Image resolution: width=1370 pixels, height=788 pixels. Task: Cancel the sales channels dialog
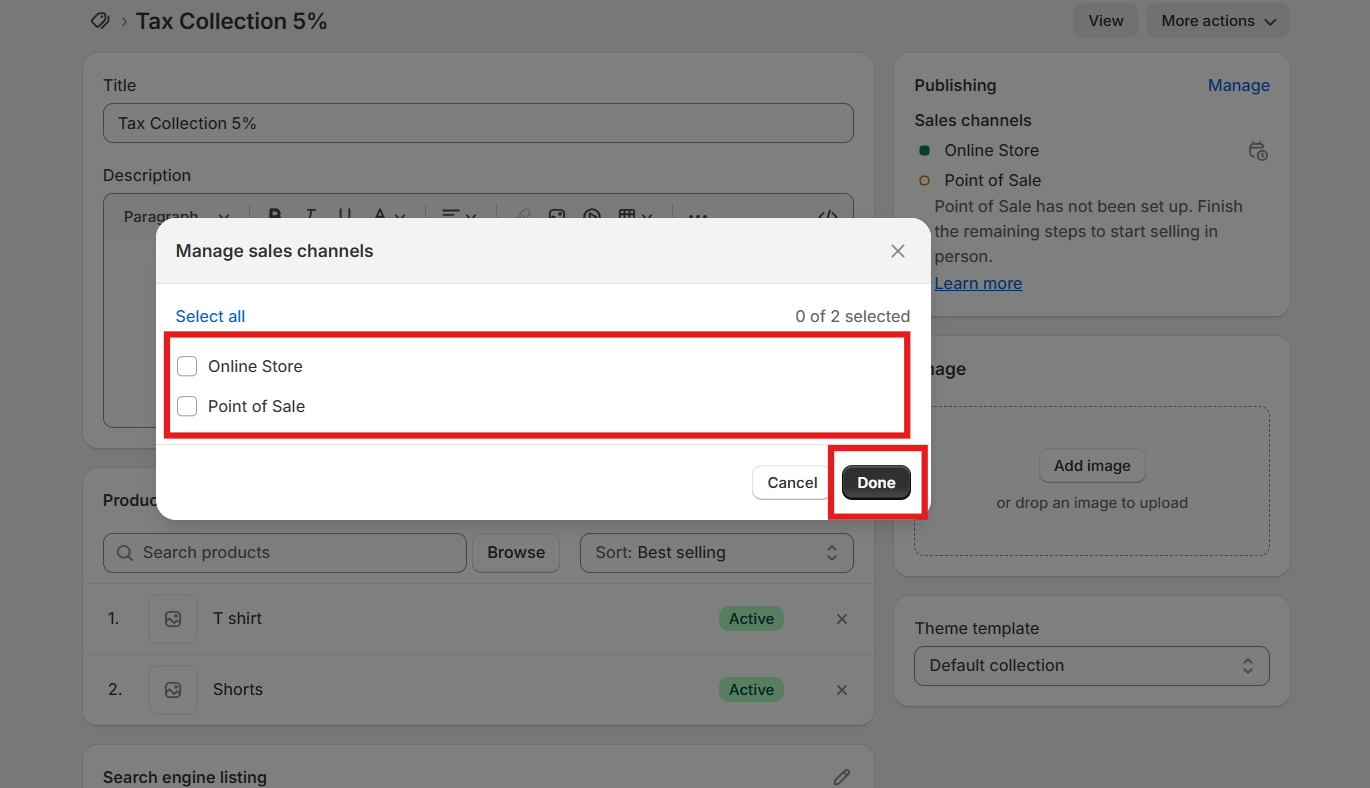792,483
